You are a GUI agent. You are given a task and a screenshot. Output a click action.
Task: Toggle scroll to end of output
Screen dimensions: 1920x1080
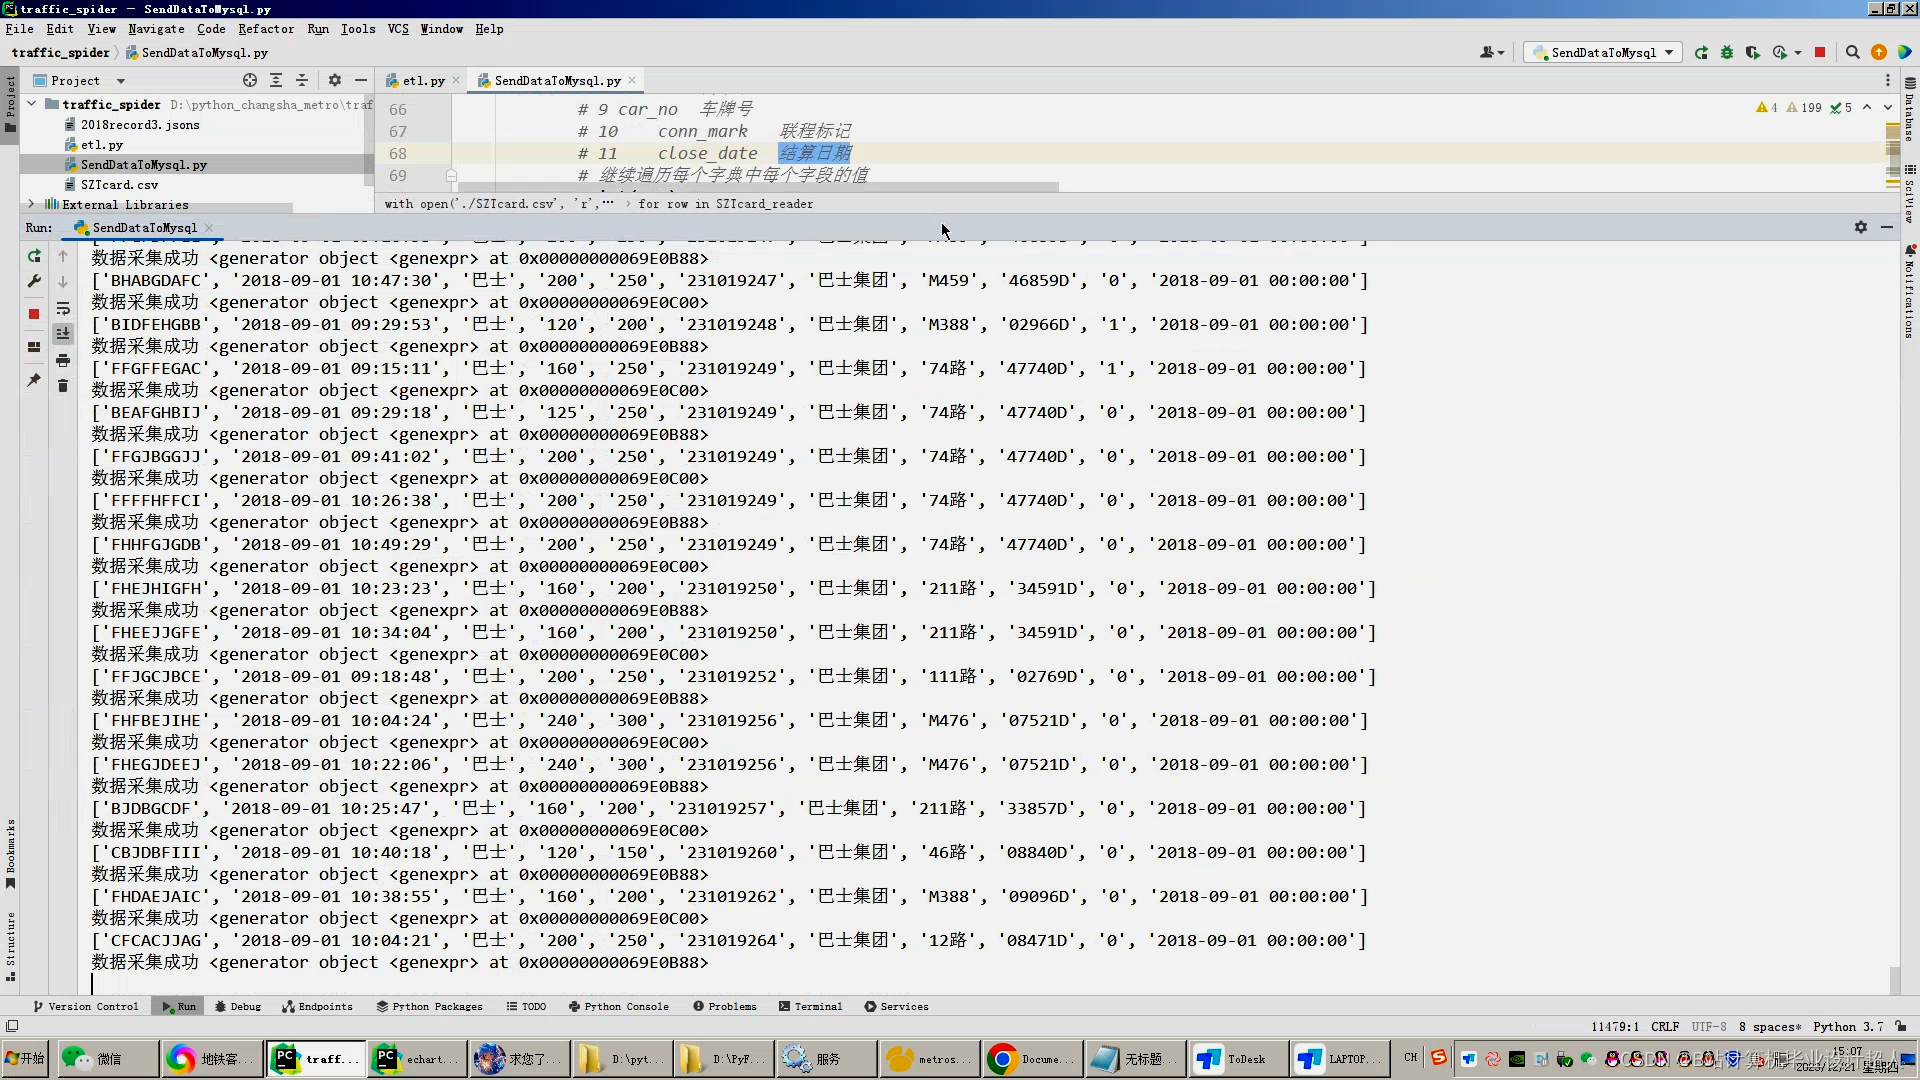[x=63, y=334]
